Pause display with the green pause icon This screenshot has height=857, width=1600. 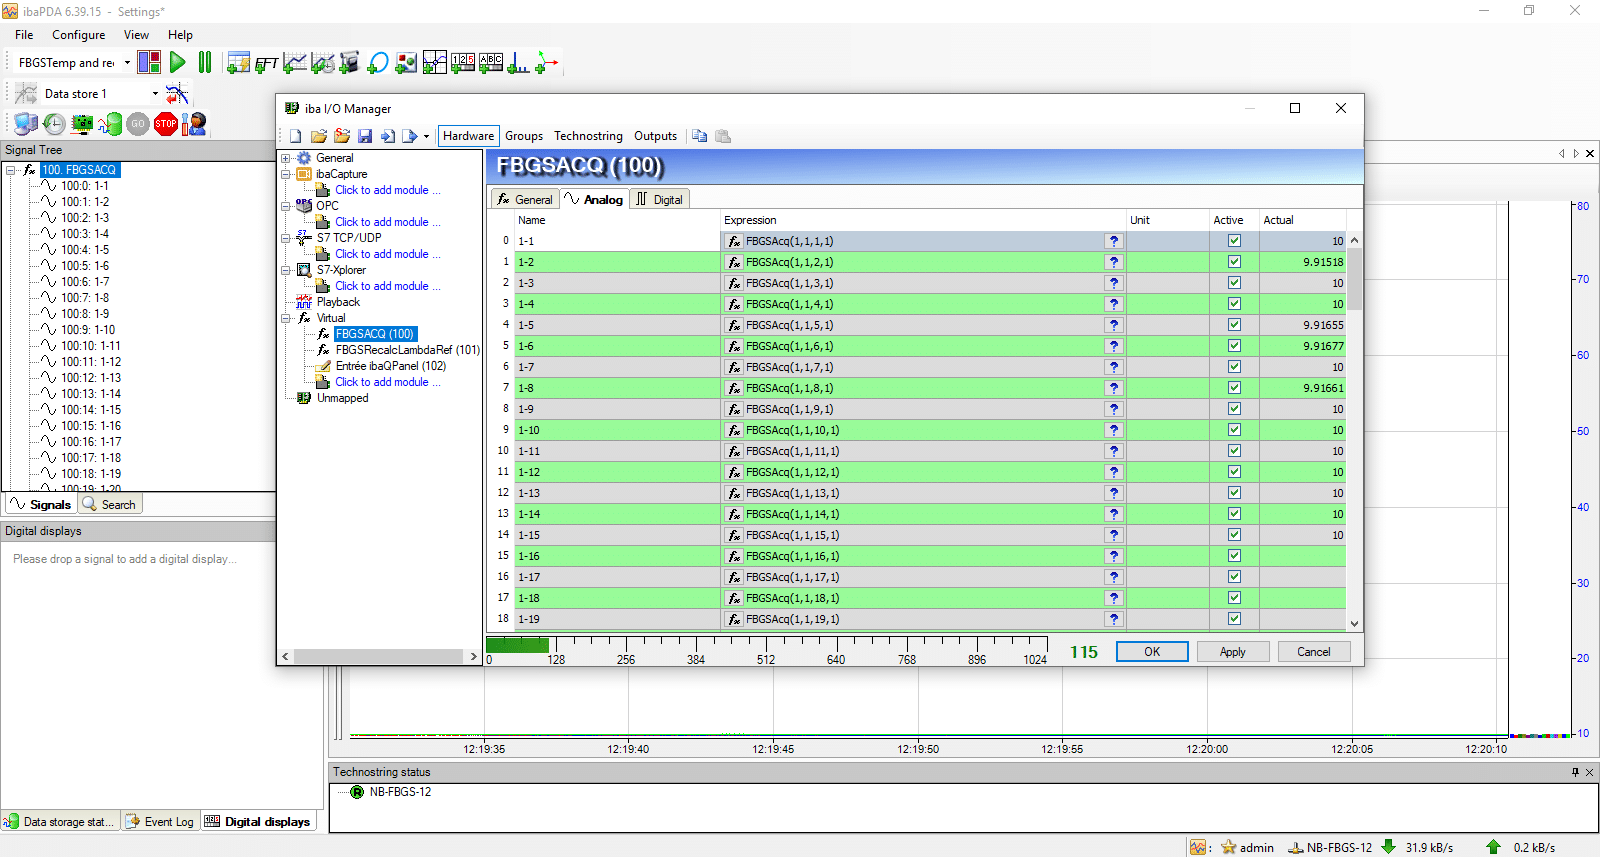click(x=205, y=62)
